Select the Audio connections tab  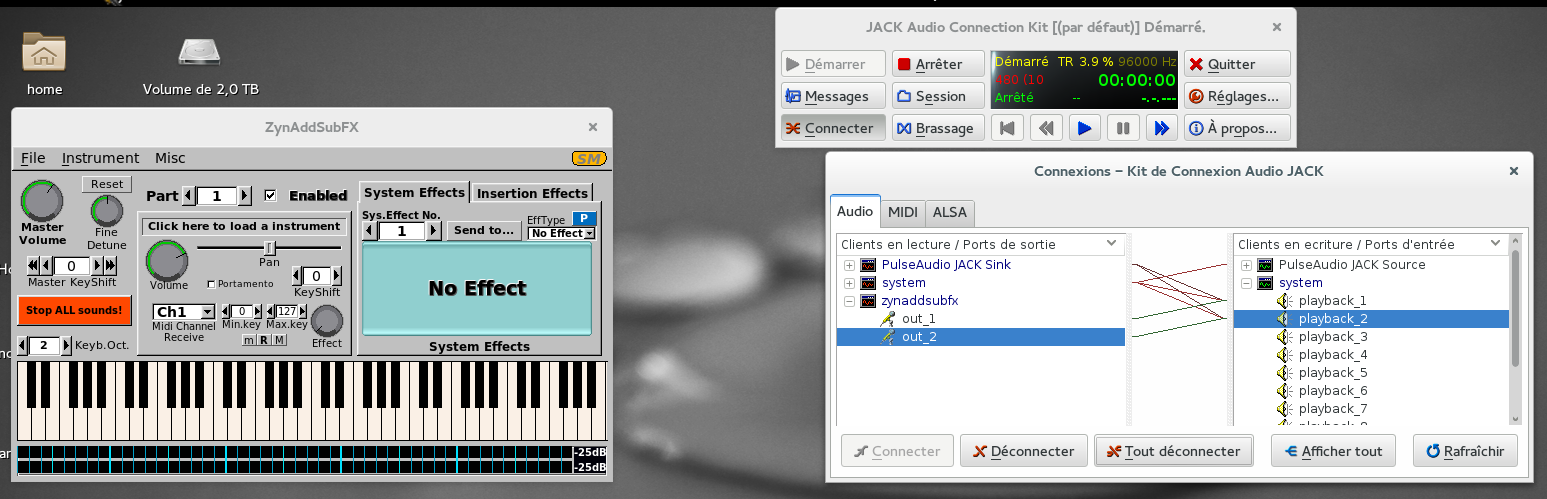(855, 211)
